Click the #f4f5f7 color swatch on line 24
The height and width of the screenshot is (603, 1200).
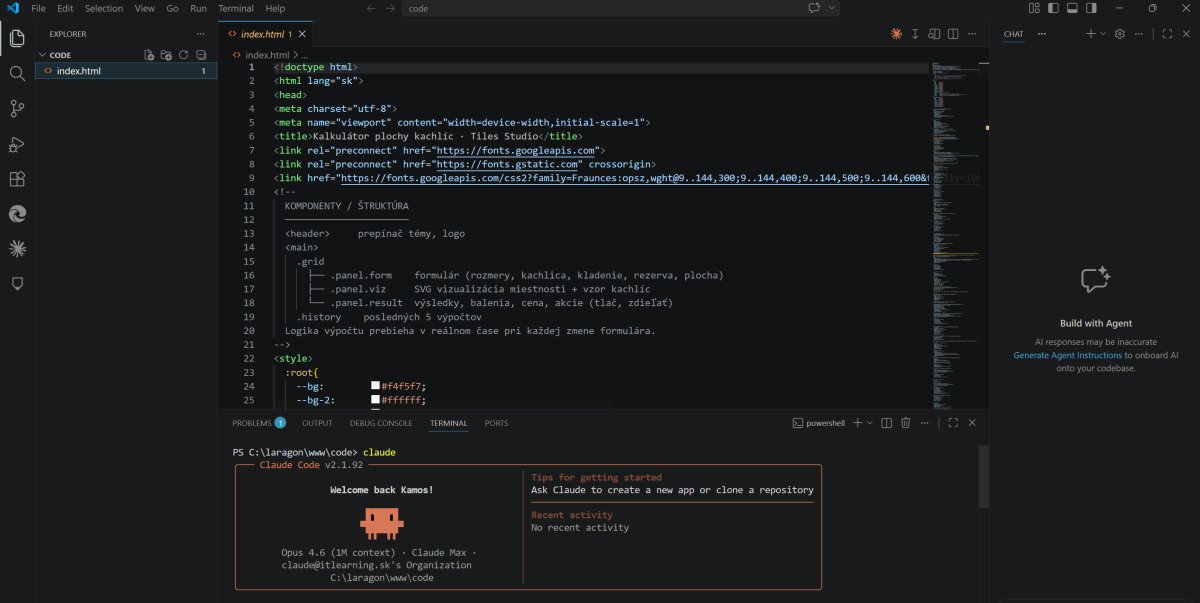tap(375, 385)
